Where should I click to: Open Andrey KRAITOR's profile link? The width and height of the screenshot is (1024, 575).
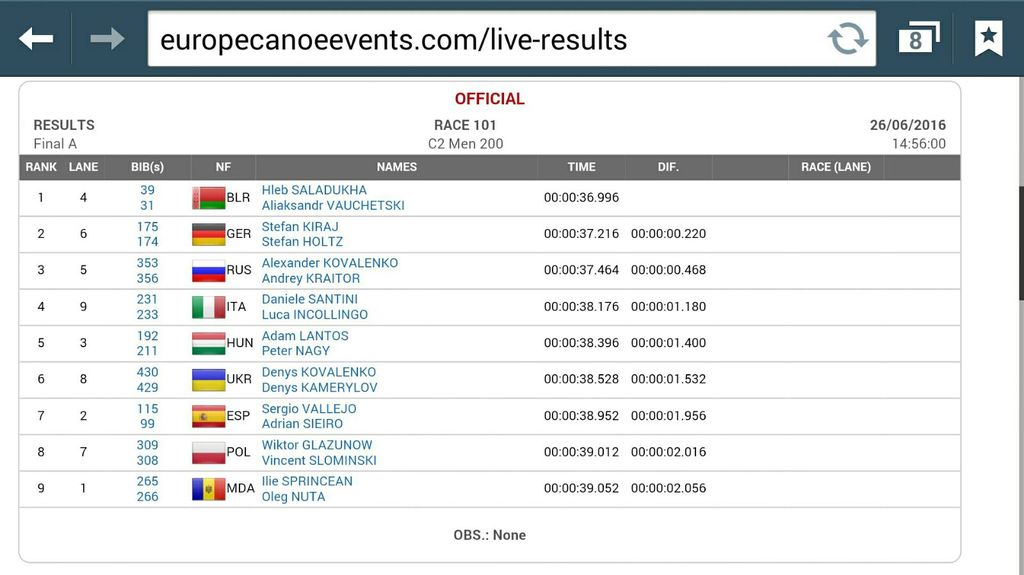point(311,278)
